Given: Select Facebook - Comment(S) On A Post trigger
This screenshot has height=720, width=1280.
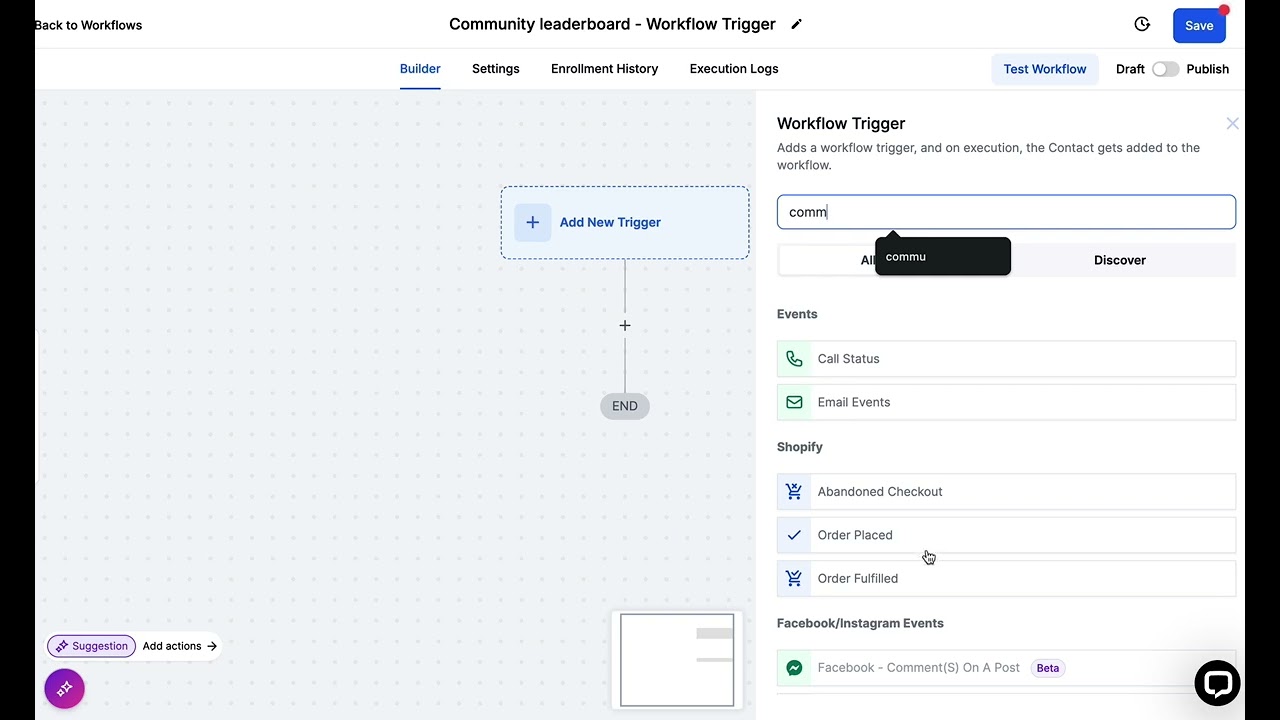Looking at the screenshot, I should [1006, 668].
